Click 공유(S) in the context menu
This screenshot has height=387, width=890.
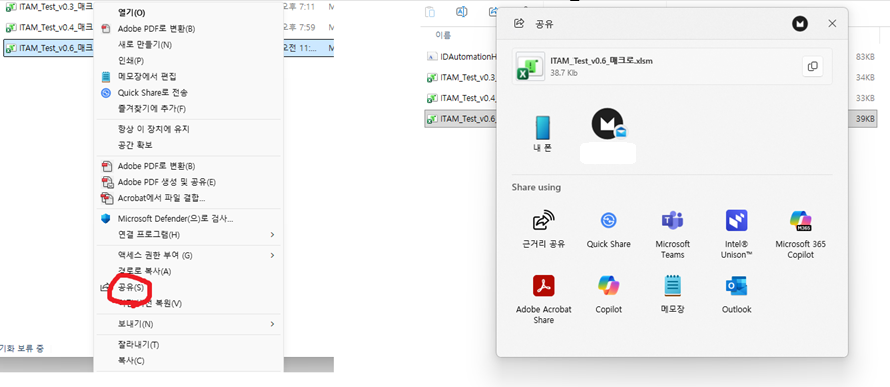(131, 288)
